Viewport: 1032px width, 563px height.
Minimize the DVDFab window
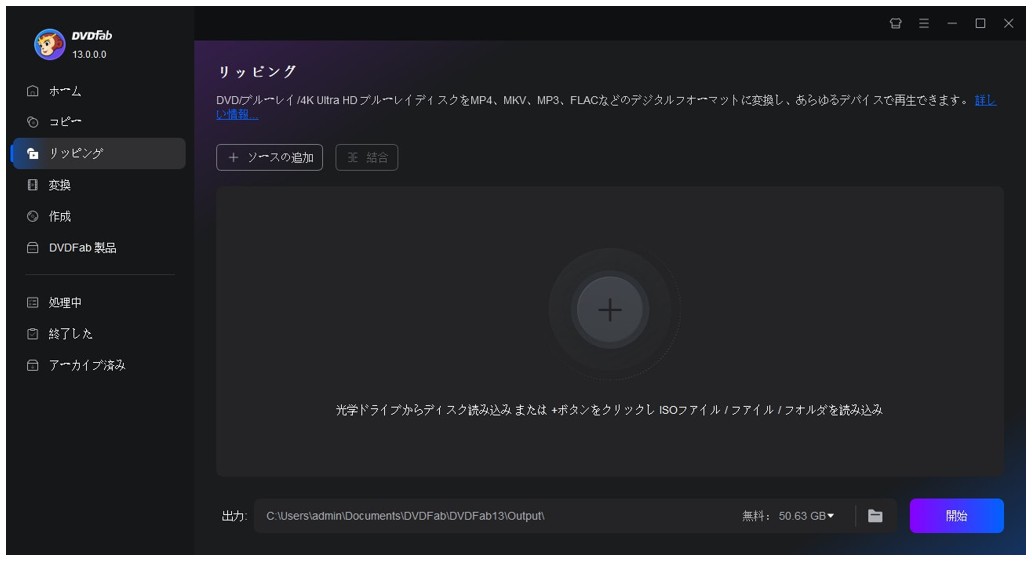click(x=952, y=23)
